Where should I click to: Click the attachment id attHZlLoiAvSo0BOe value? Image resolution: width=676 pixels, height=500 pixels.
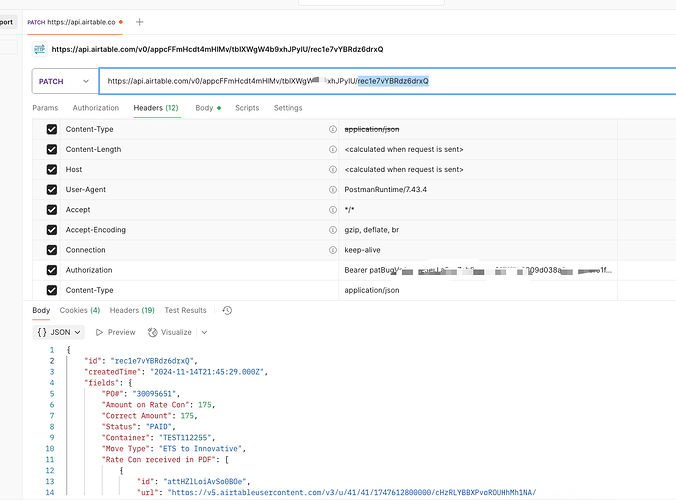click(x=205, y=481)
